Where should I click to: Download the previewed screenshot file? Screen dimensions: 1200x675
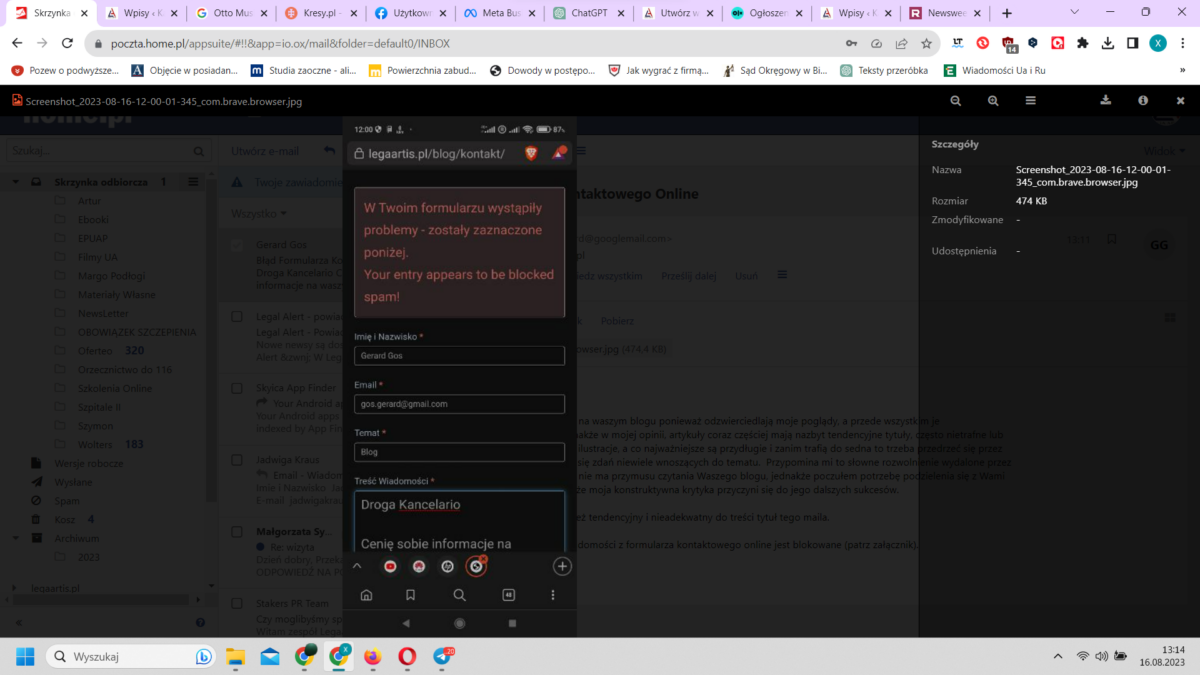pos(1106,101)
